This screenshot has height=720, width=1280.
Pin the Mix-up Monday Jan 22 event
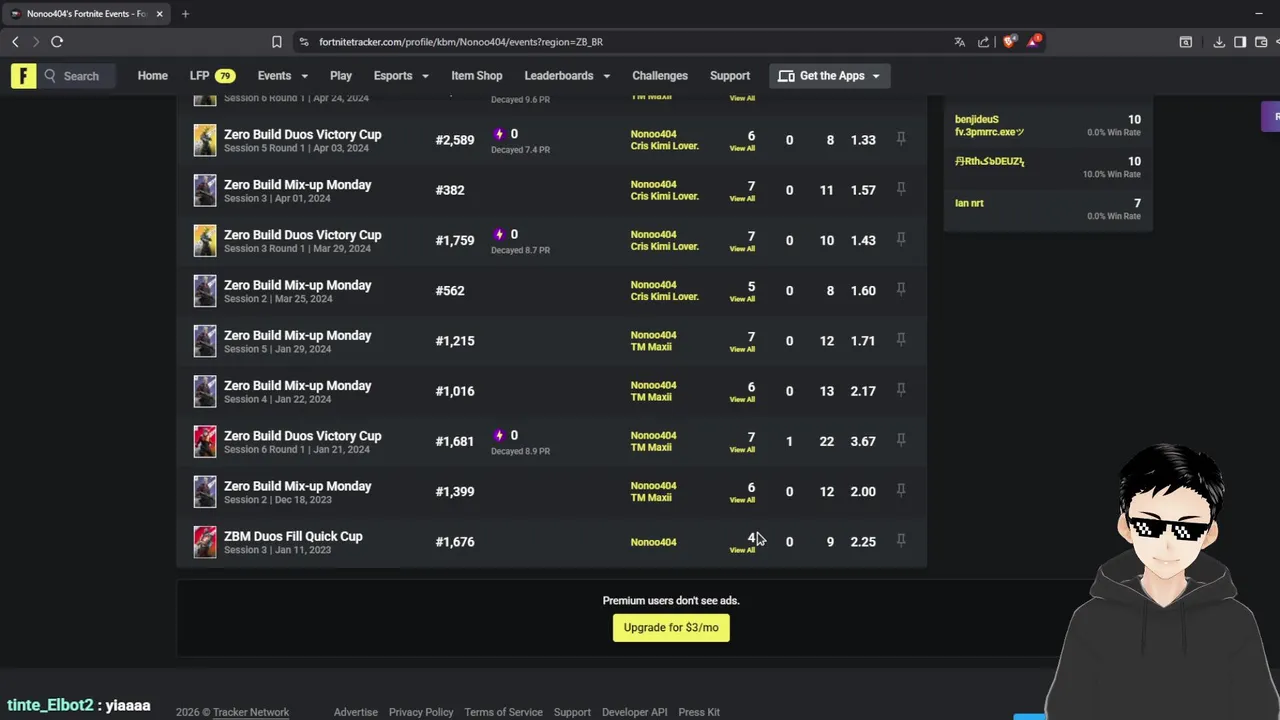click(901, 390)
